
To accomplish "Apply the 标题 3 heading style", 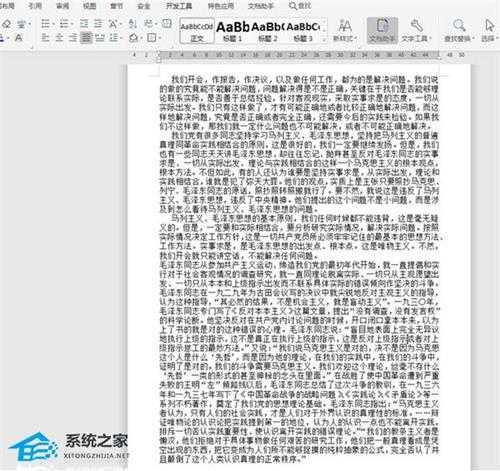I will (x=303, y=30).
